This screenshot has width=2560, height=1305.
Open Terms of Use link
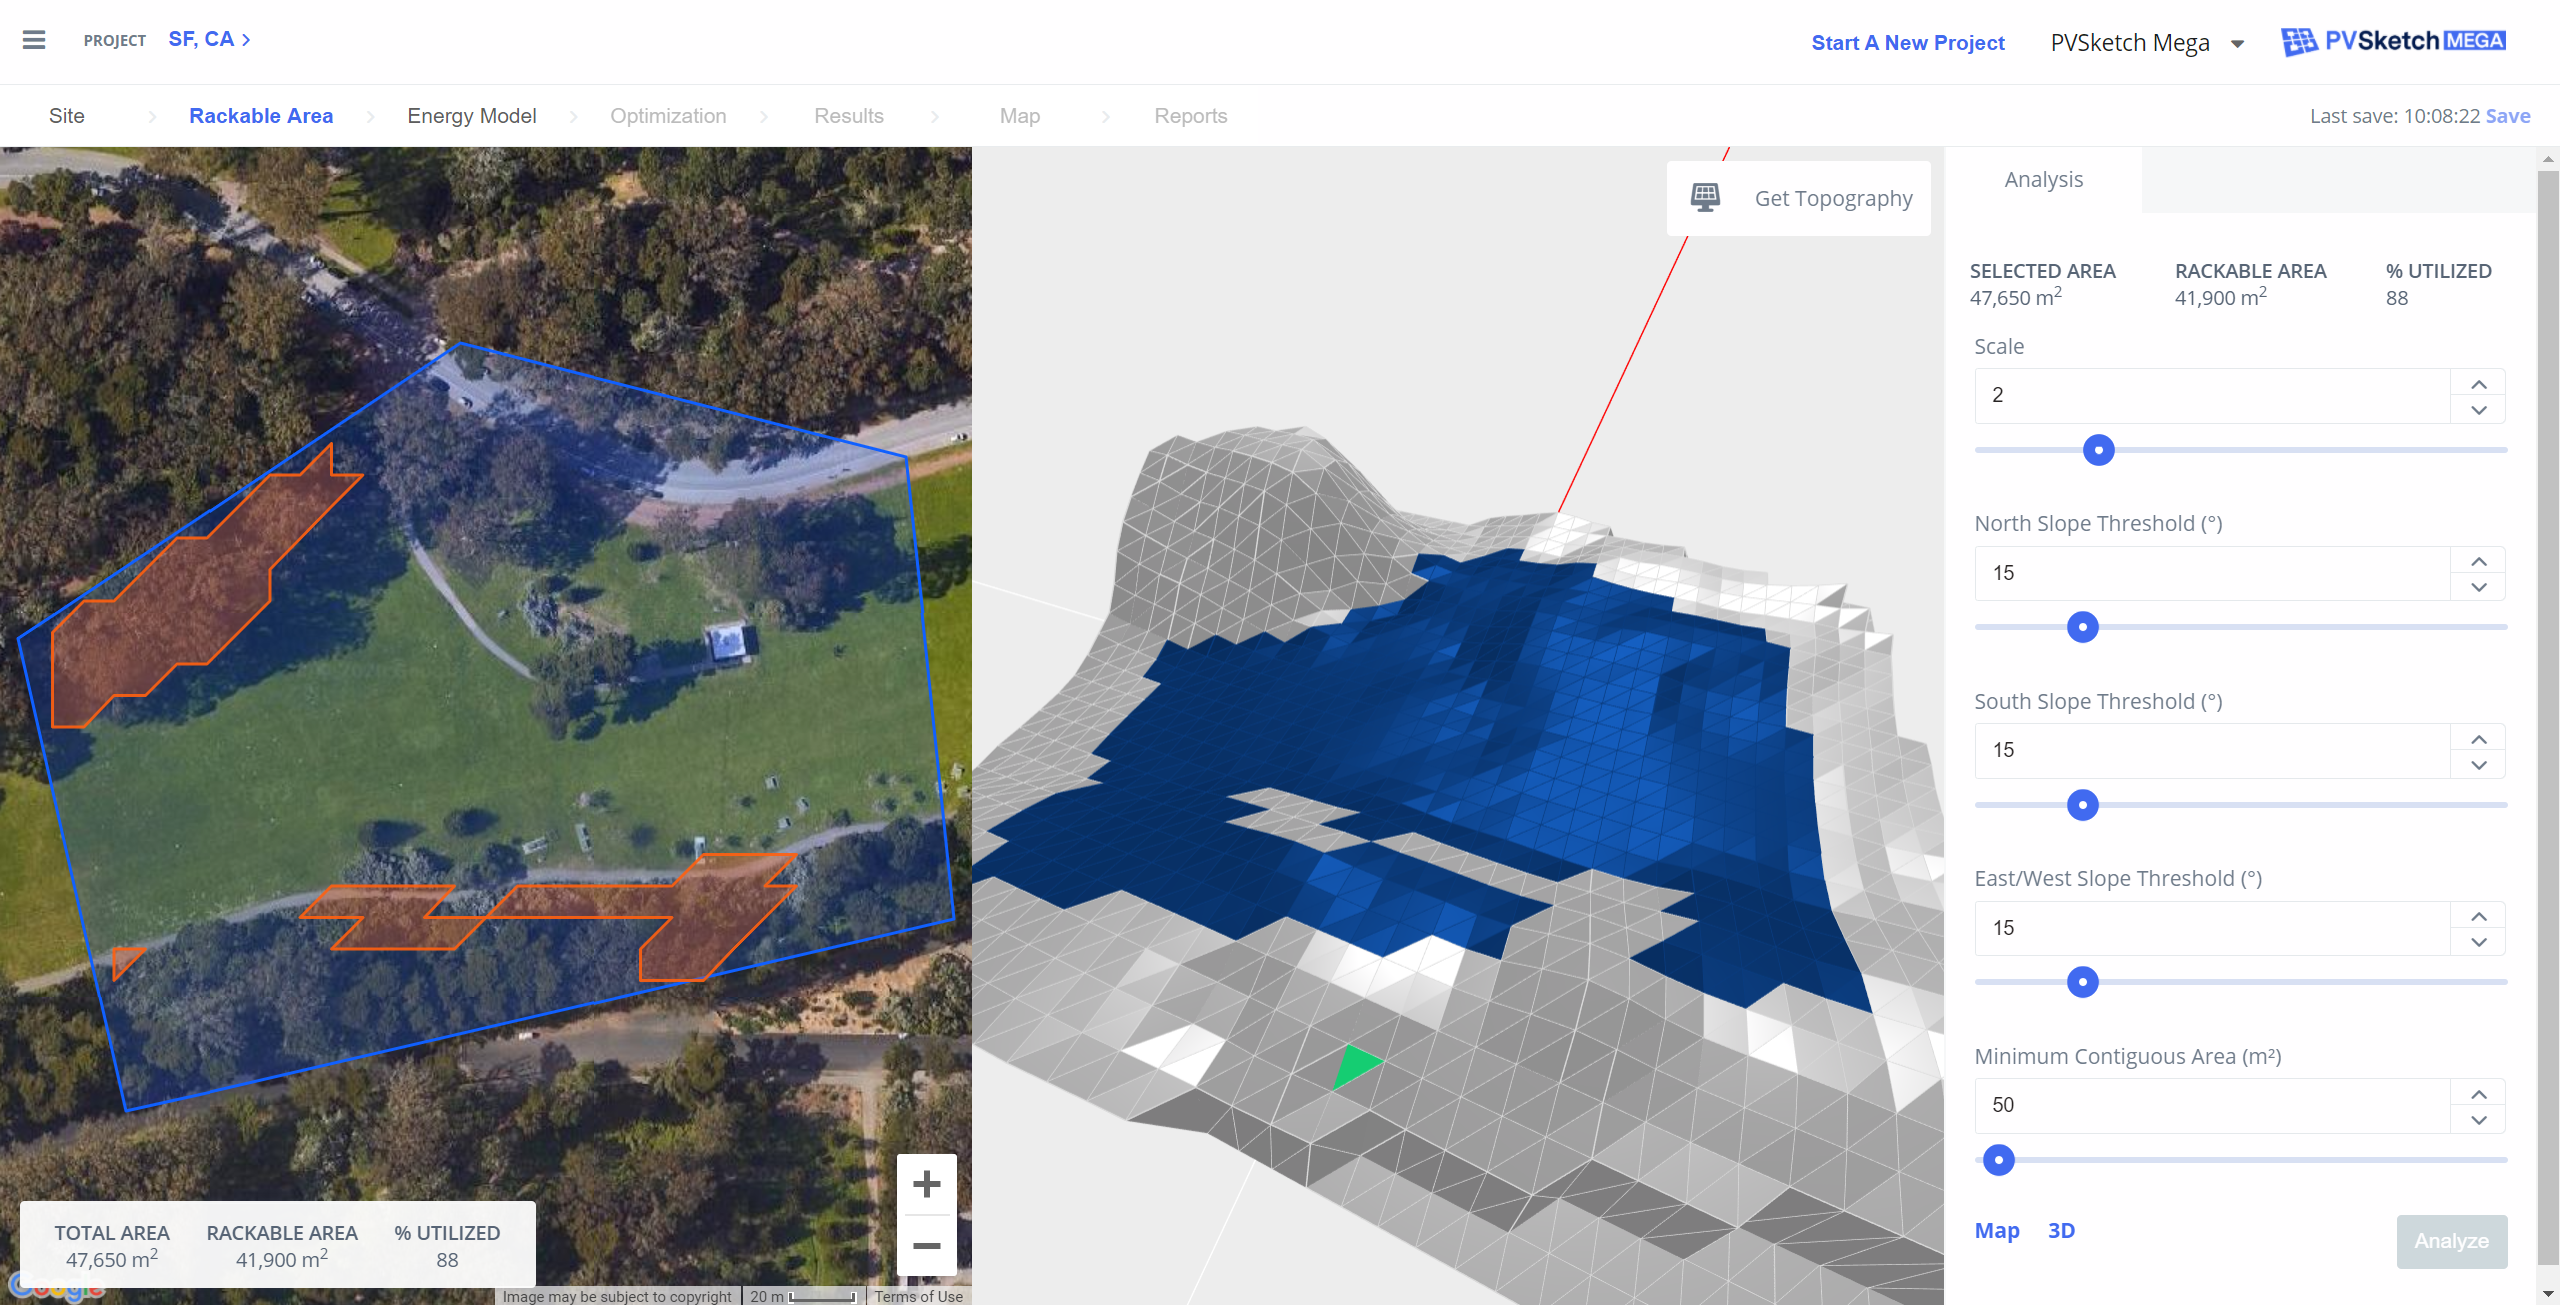point(918,1296)
